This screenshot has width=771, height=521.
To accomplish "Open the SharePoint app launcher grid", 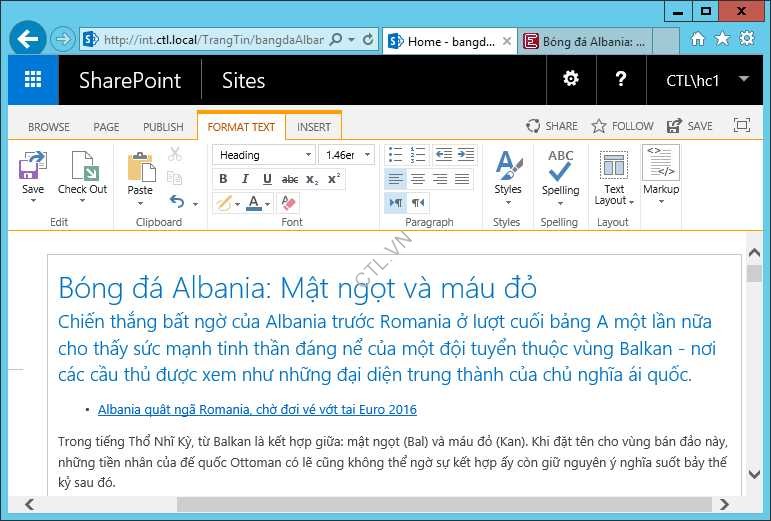I will pyautogui.click(x=33, y=80).
